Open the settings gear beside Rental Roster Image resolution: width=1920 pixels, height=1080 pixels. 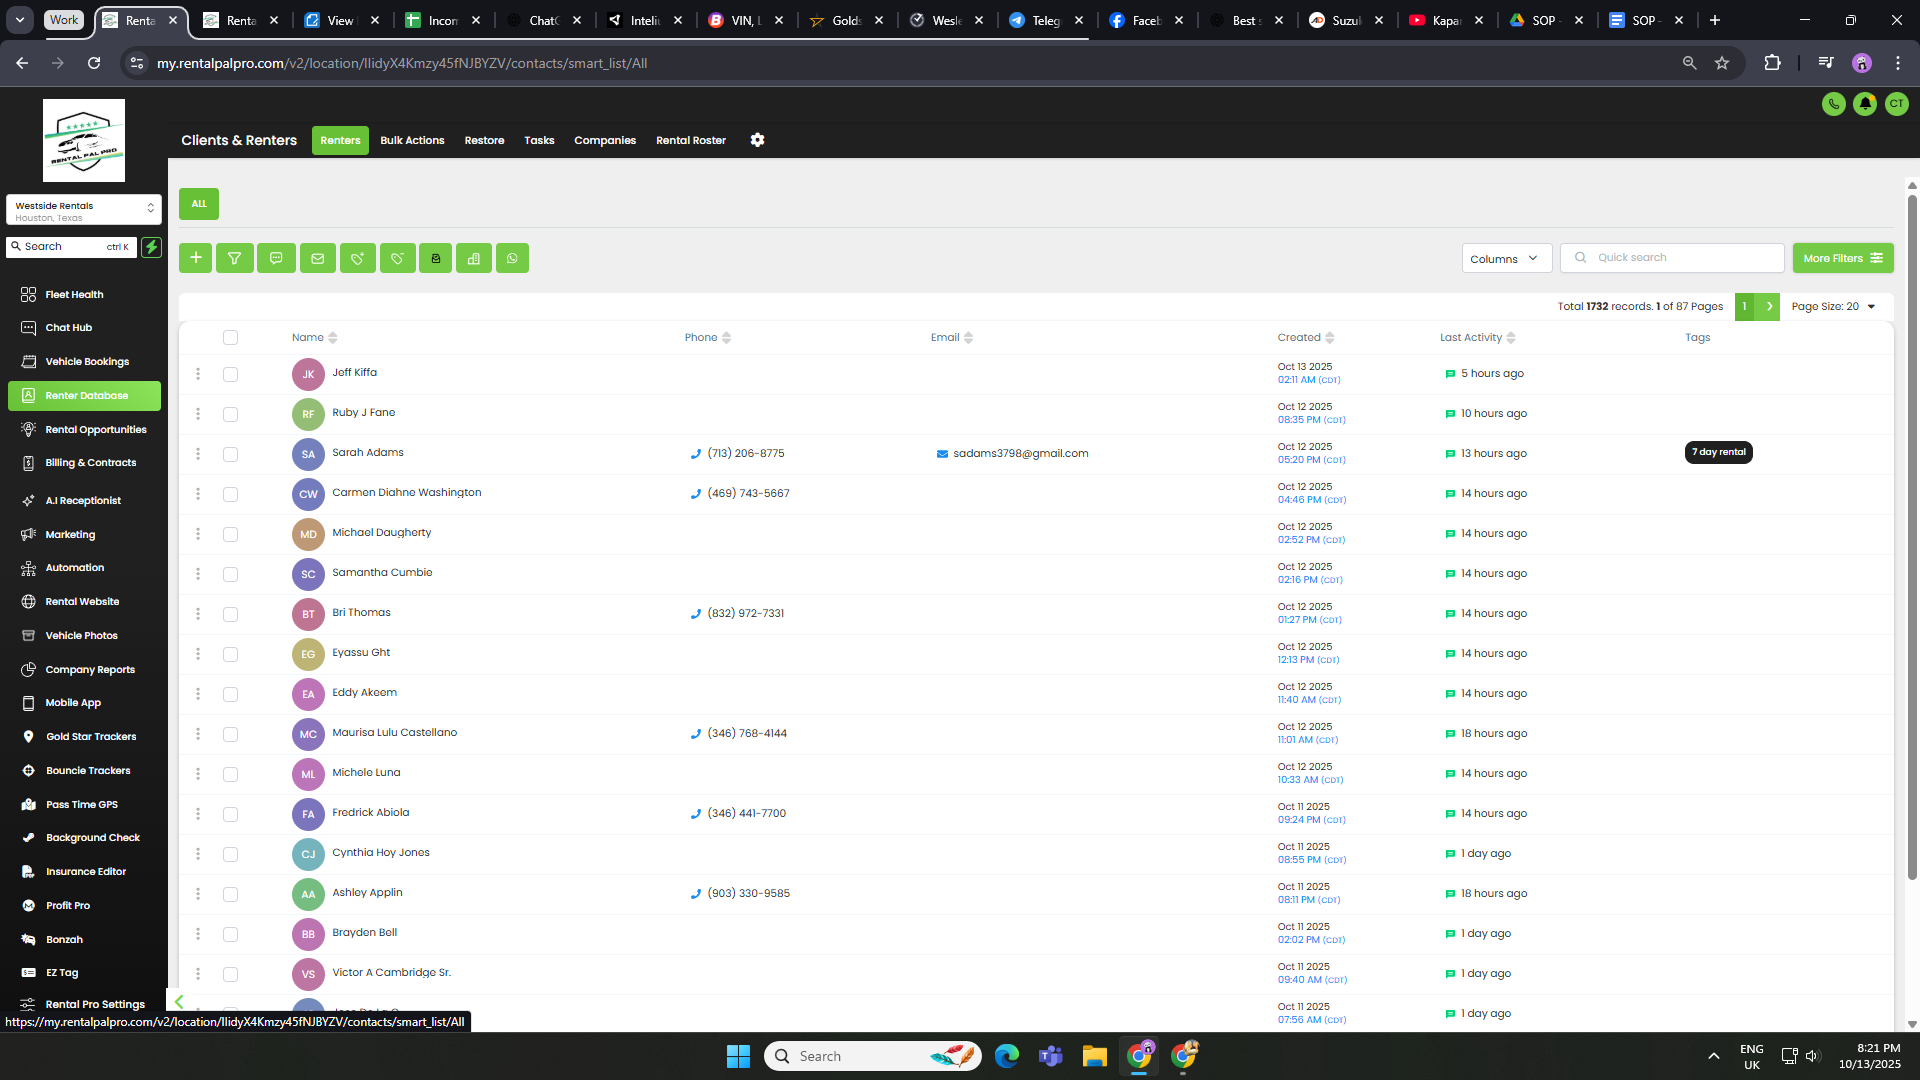(x=757, y=140)
